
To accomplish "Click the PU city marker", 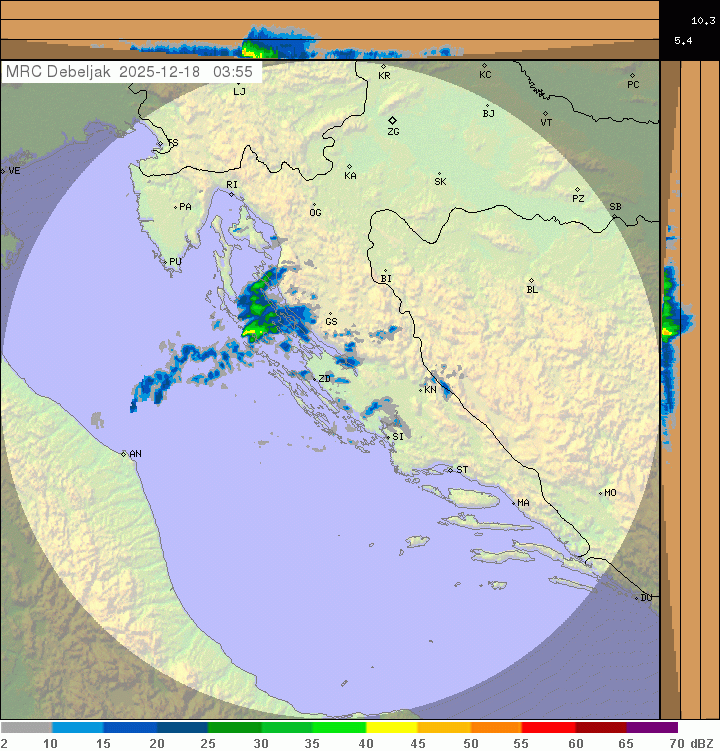I will (165, 261).
